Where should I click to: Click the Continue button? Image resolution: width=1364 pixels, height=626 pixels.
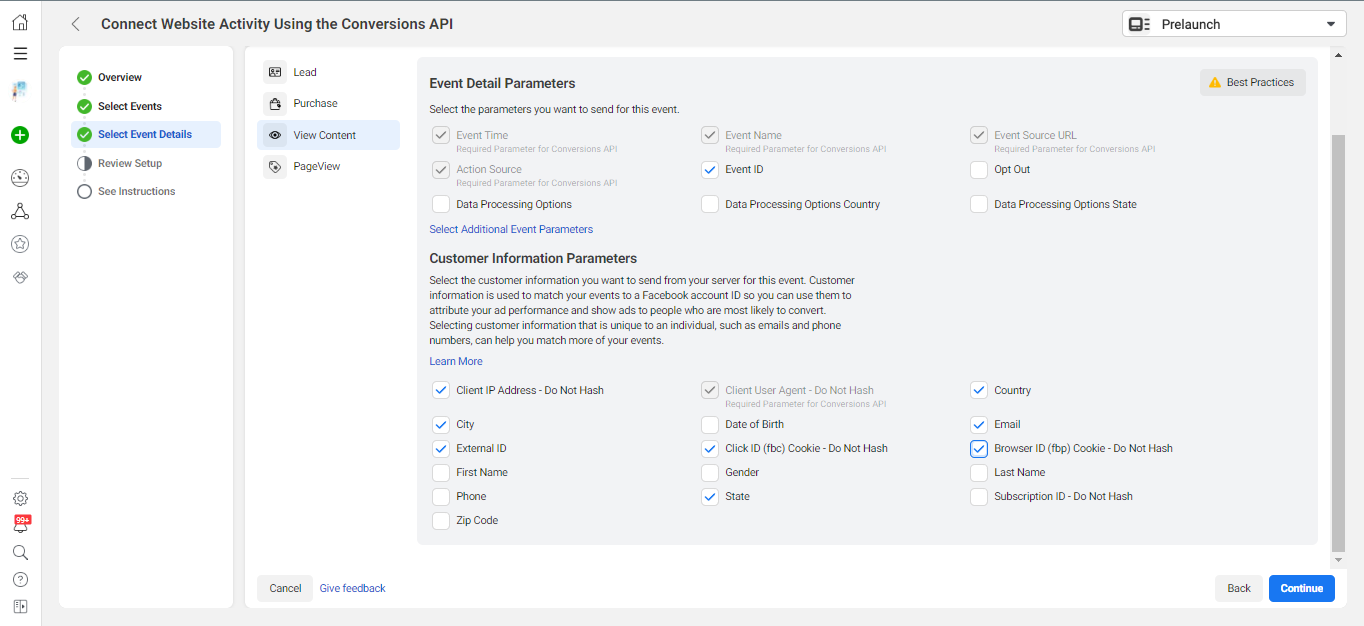(1301, 588)
